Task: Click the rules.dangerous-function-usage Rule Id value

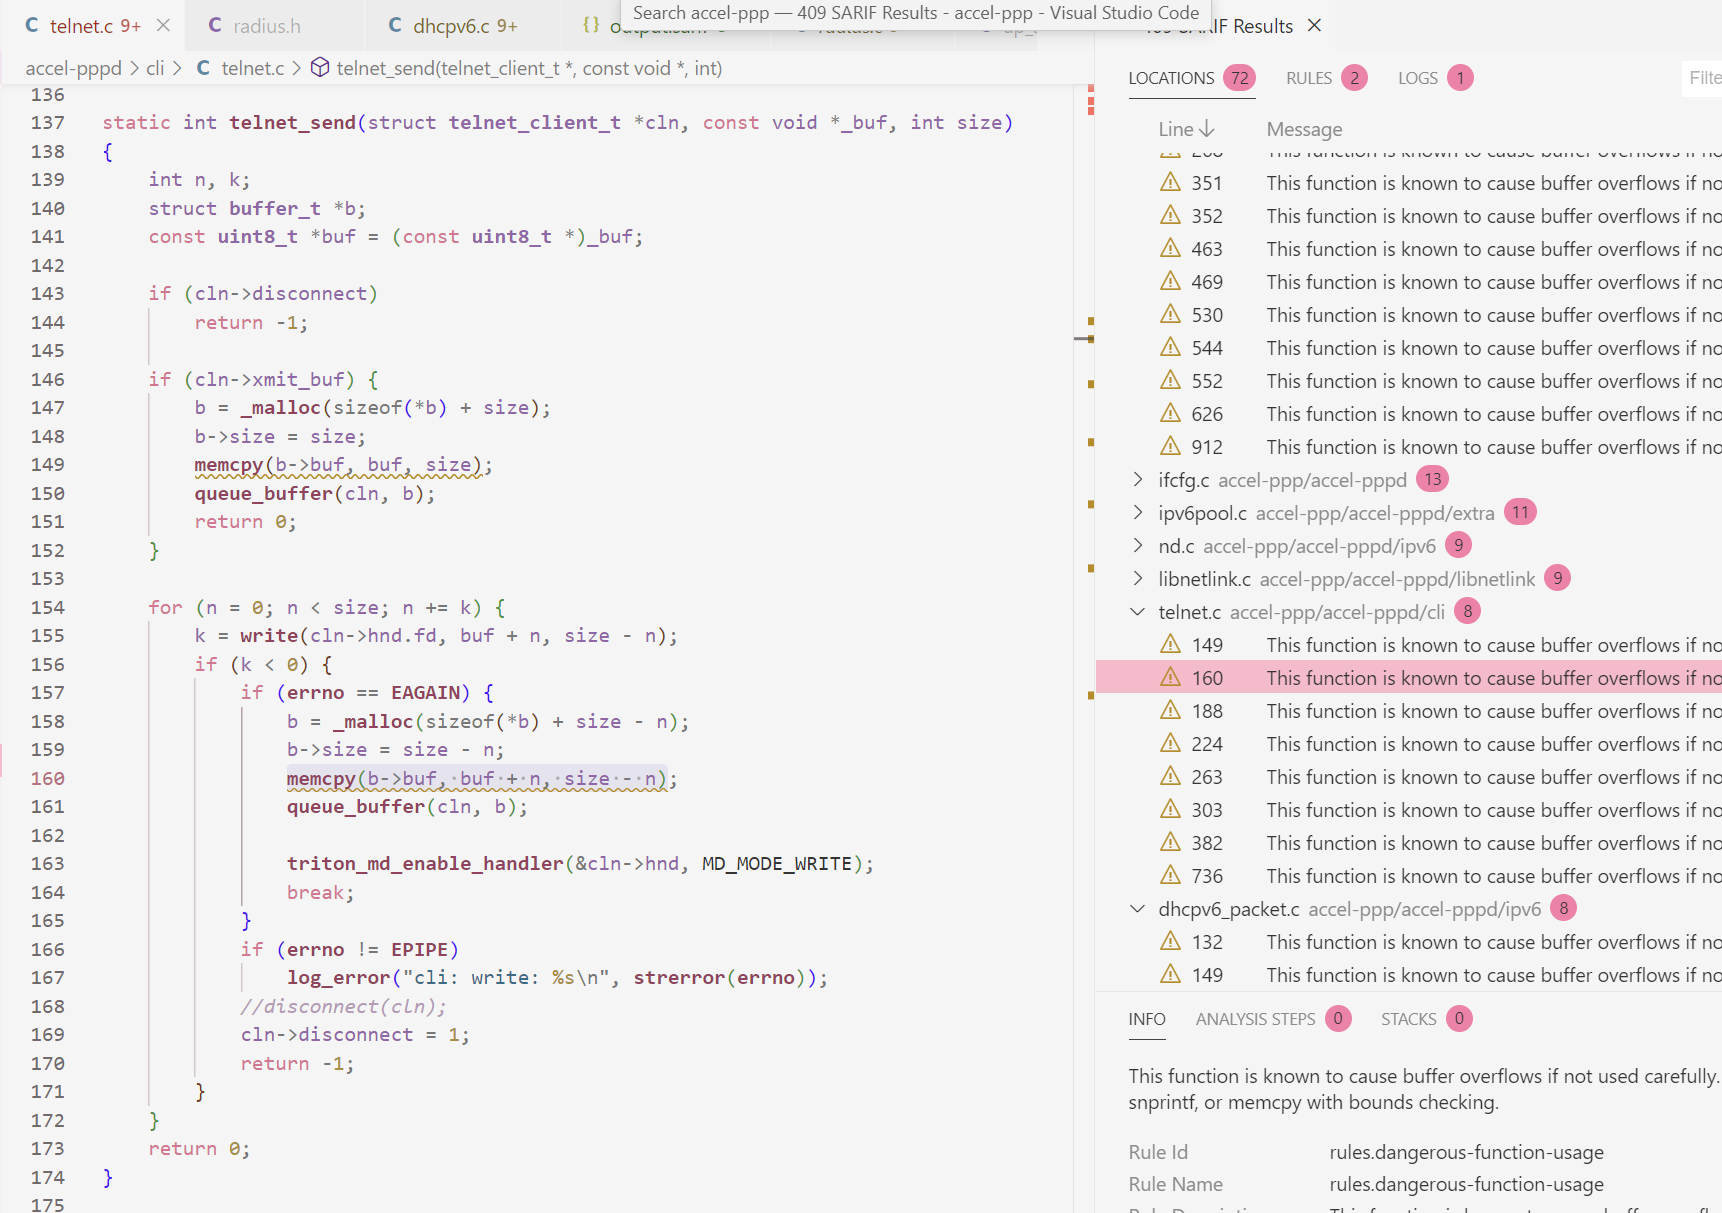Action: [1466, 1152]
